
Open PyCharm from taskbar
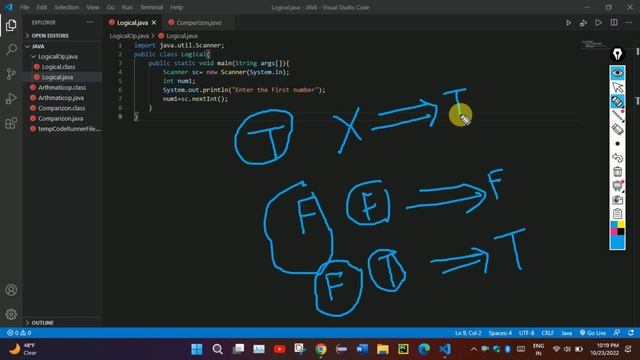[403, 349]
